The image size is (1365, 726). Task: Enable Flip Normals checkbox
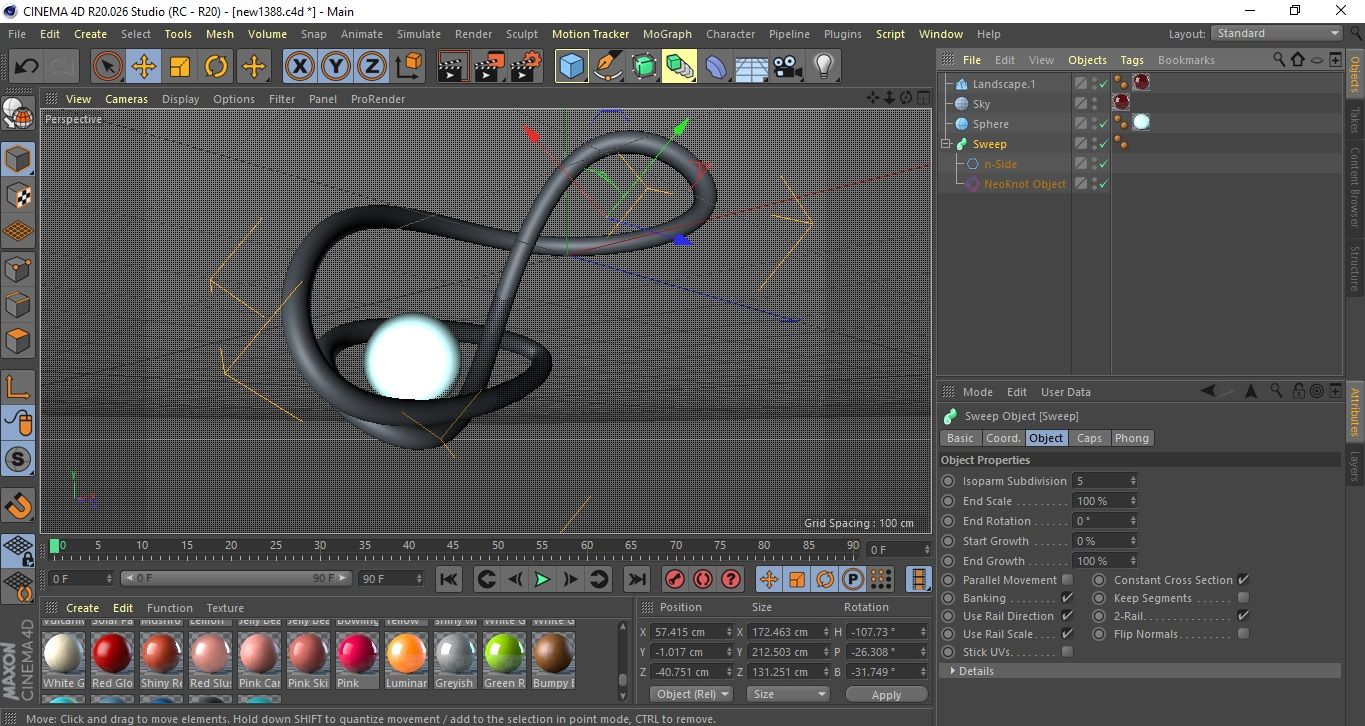[x=1243, y=634]
